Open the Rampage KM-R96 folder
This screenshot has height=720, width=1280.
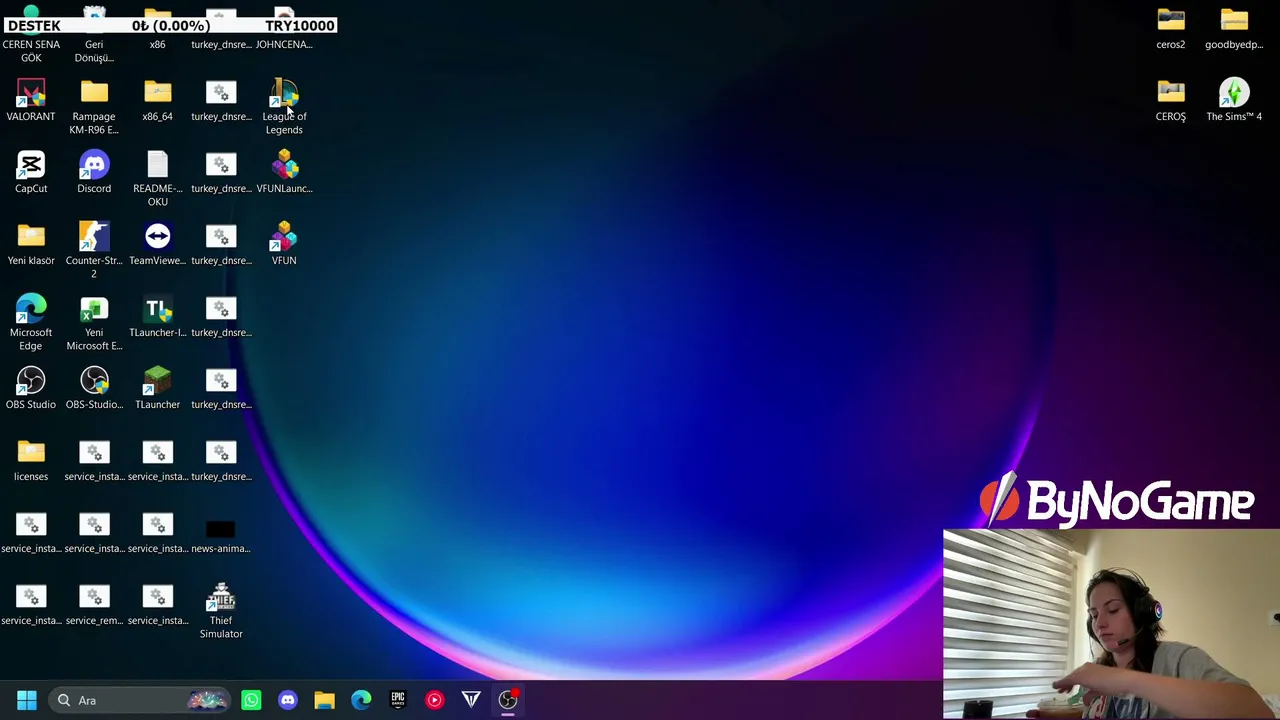pos(94,107)
